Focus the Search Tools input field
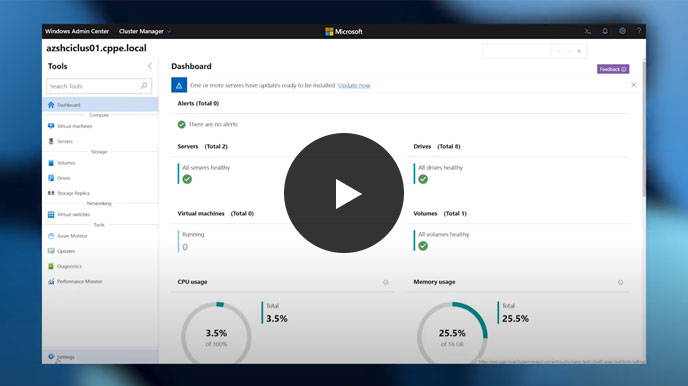Viewport: 688px width, 386px height. click(99, 86)
